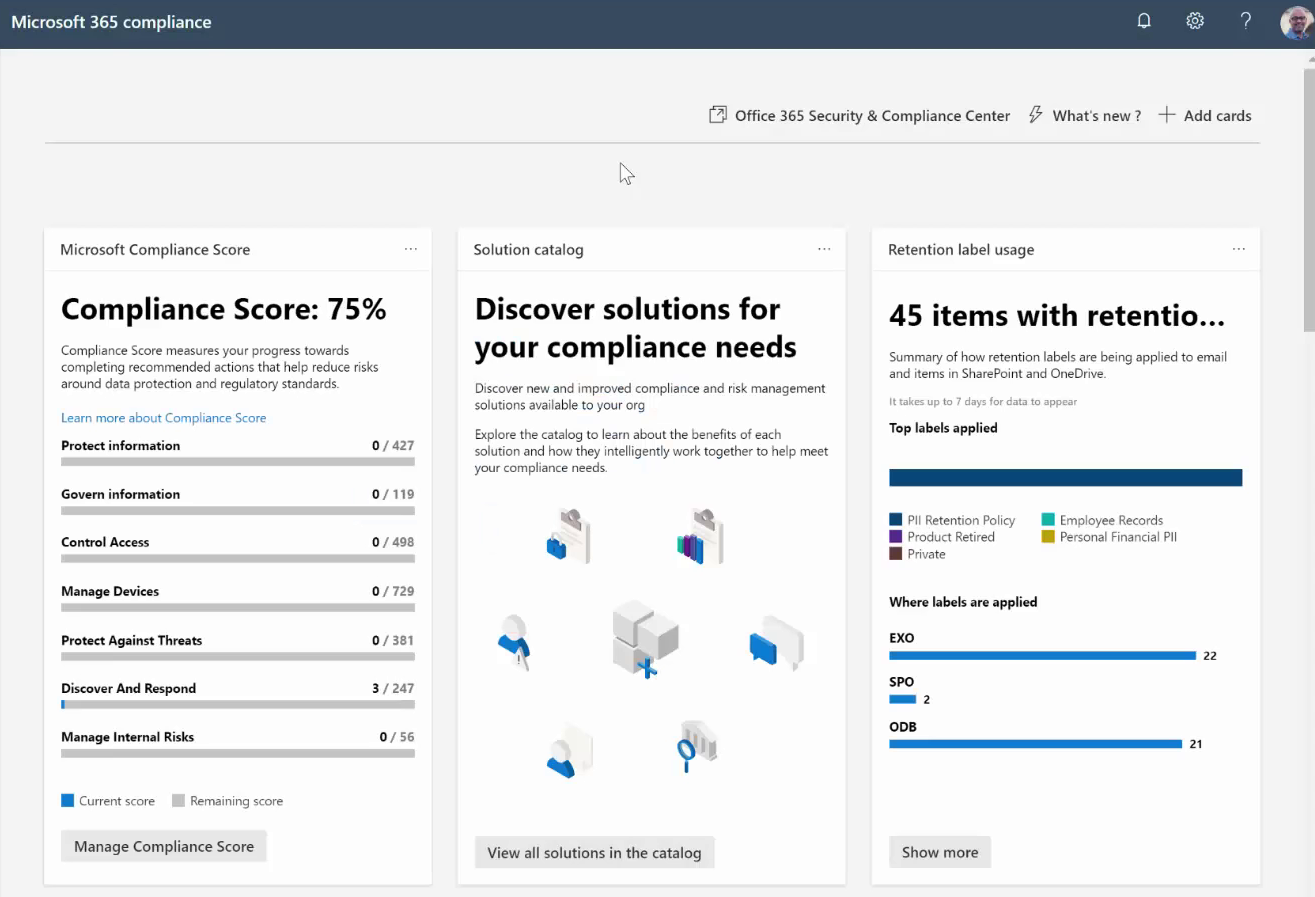
Task: Click the ODB bar showing 21
Action: pyautogui.click(x=1036, y=744)
